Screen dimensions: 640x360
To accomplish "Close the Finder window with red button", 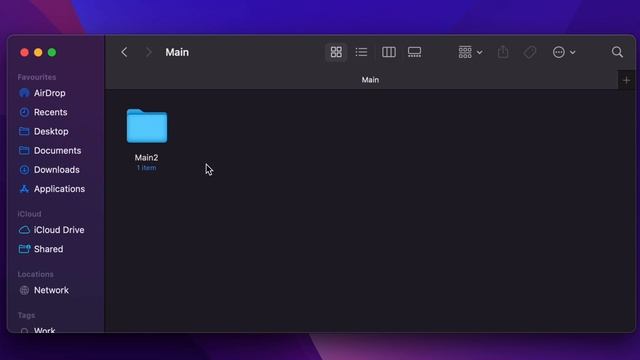I will tap(24, 52).
